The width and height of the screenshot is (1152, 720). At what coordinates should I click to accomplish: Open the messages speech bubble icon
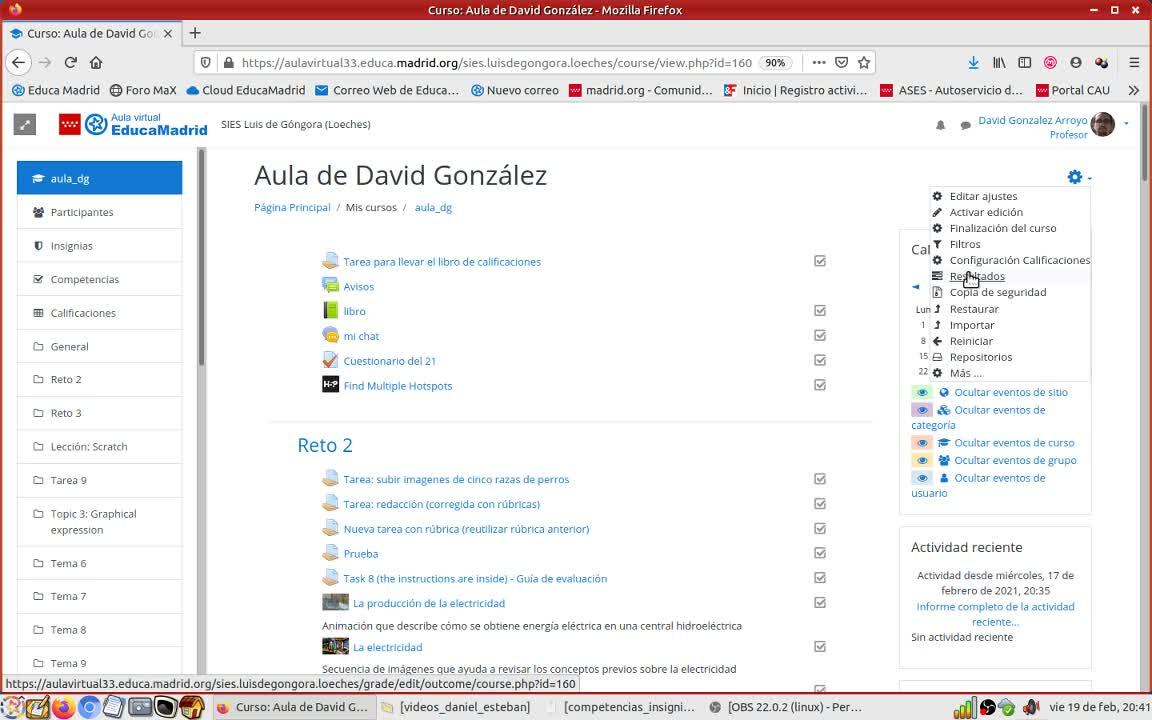point(965,126)
